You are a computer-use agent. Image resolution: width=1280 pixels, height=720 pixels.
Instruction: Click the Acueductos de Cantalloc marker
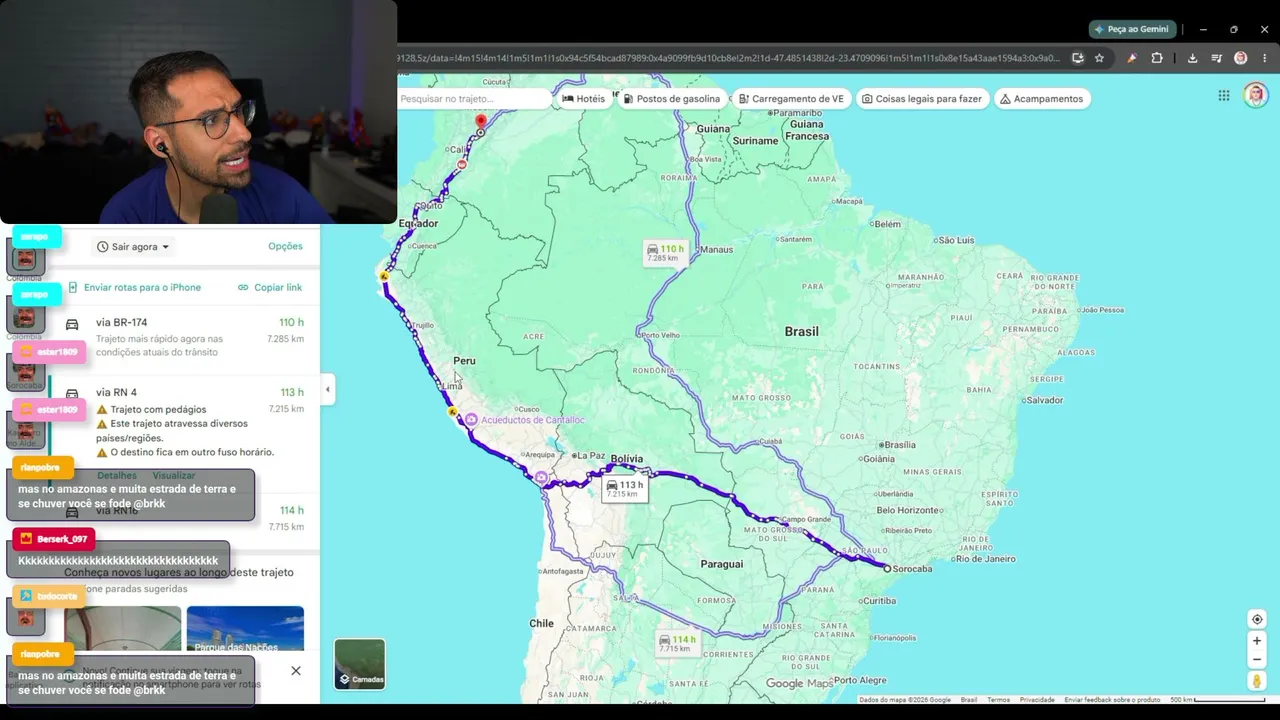(471, 420)
